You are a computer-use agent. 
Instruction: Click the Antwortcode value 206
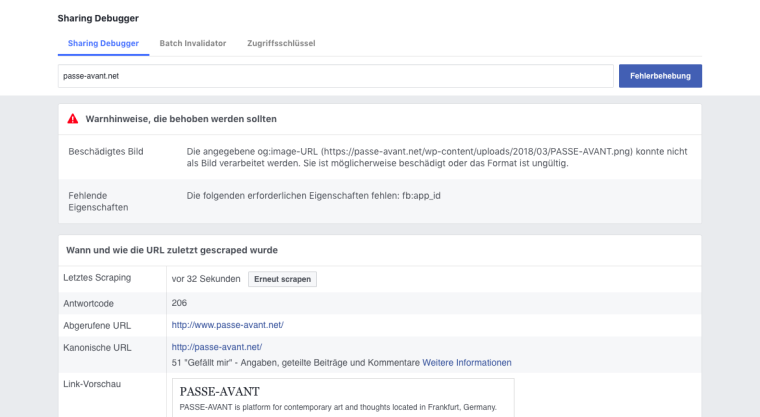180,302
